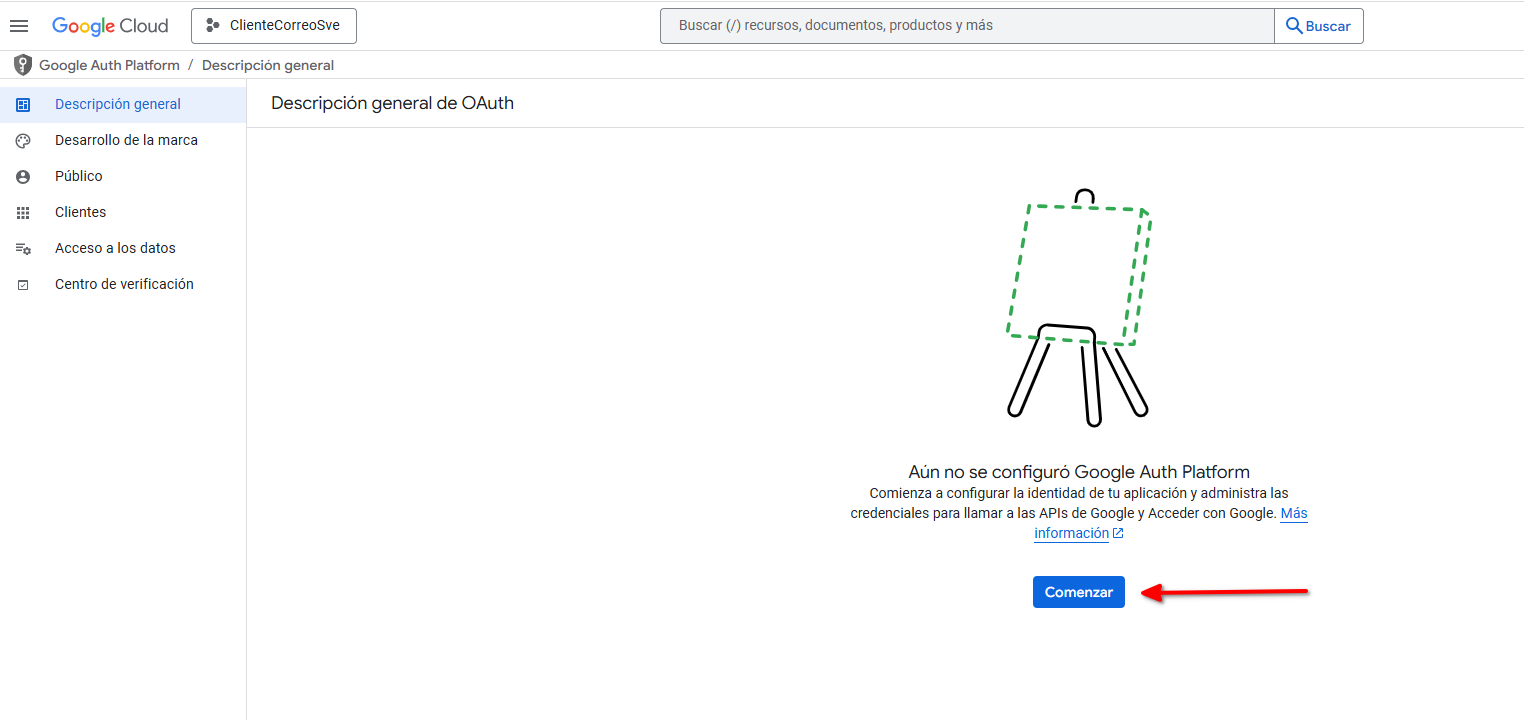Navigate to Acceso a los datos
1524x720 pixels.
click(115, 249)
